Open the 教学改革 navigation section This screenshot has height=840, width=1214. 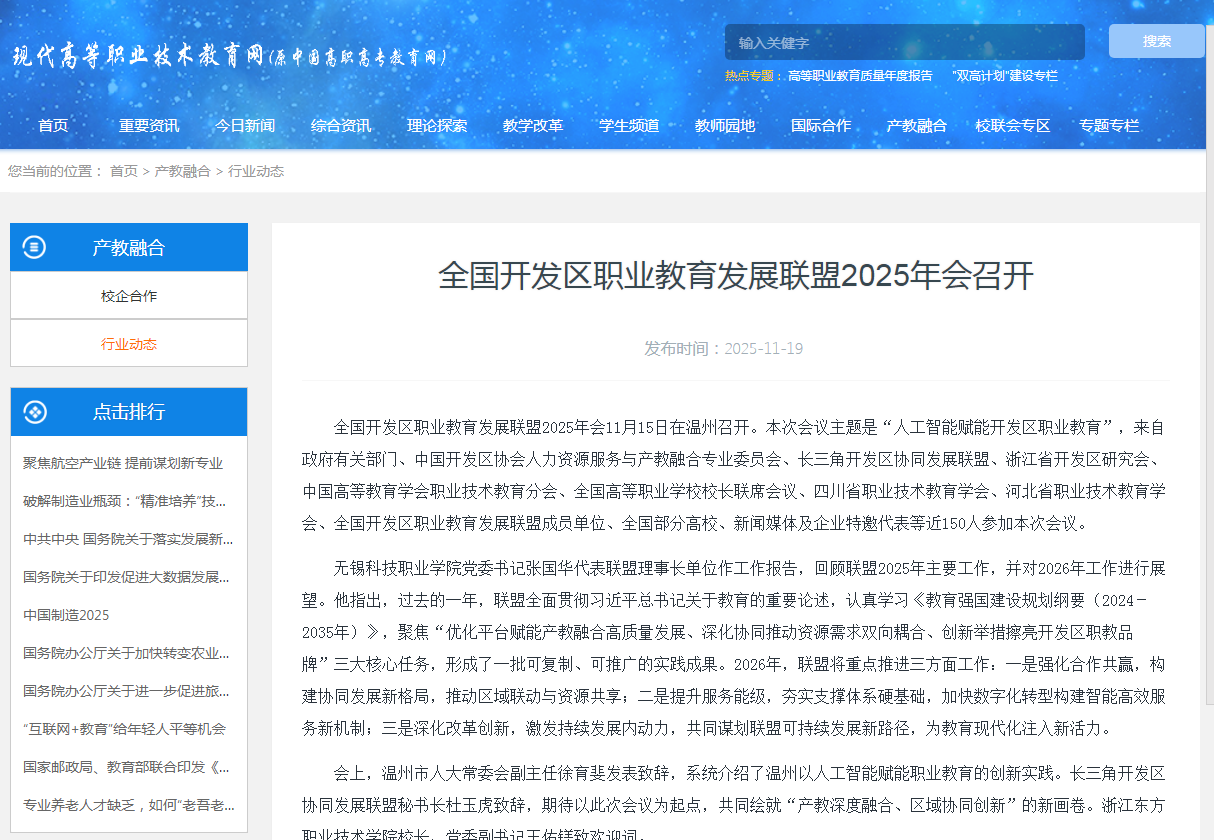coord(533,125)
